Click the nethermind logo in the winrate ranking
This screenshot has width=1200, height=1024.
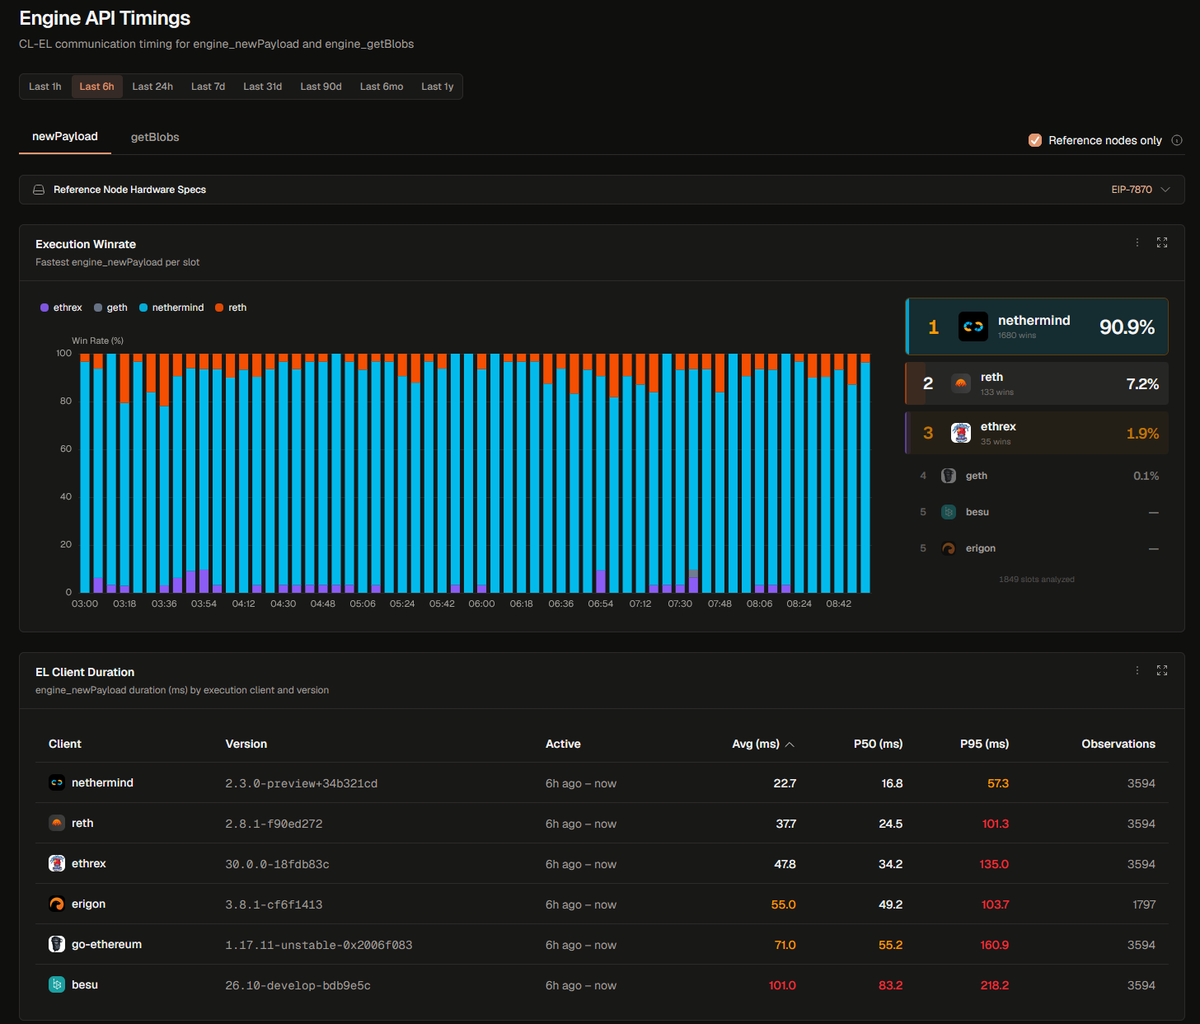point(973,327)
